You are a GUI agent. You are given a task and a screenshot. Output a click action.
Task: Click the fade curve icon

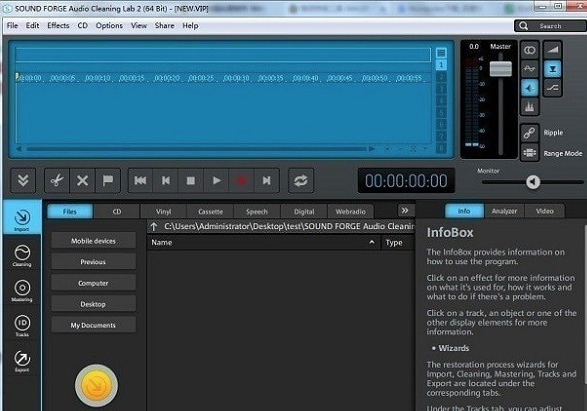[553, 88]
